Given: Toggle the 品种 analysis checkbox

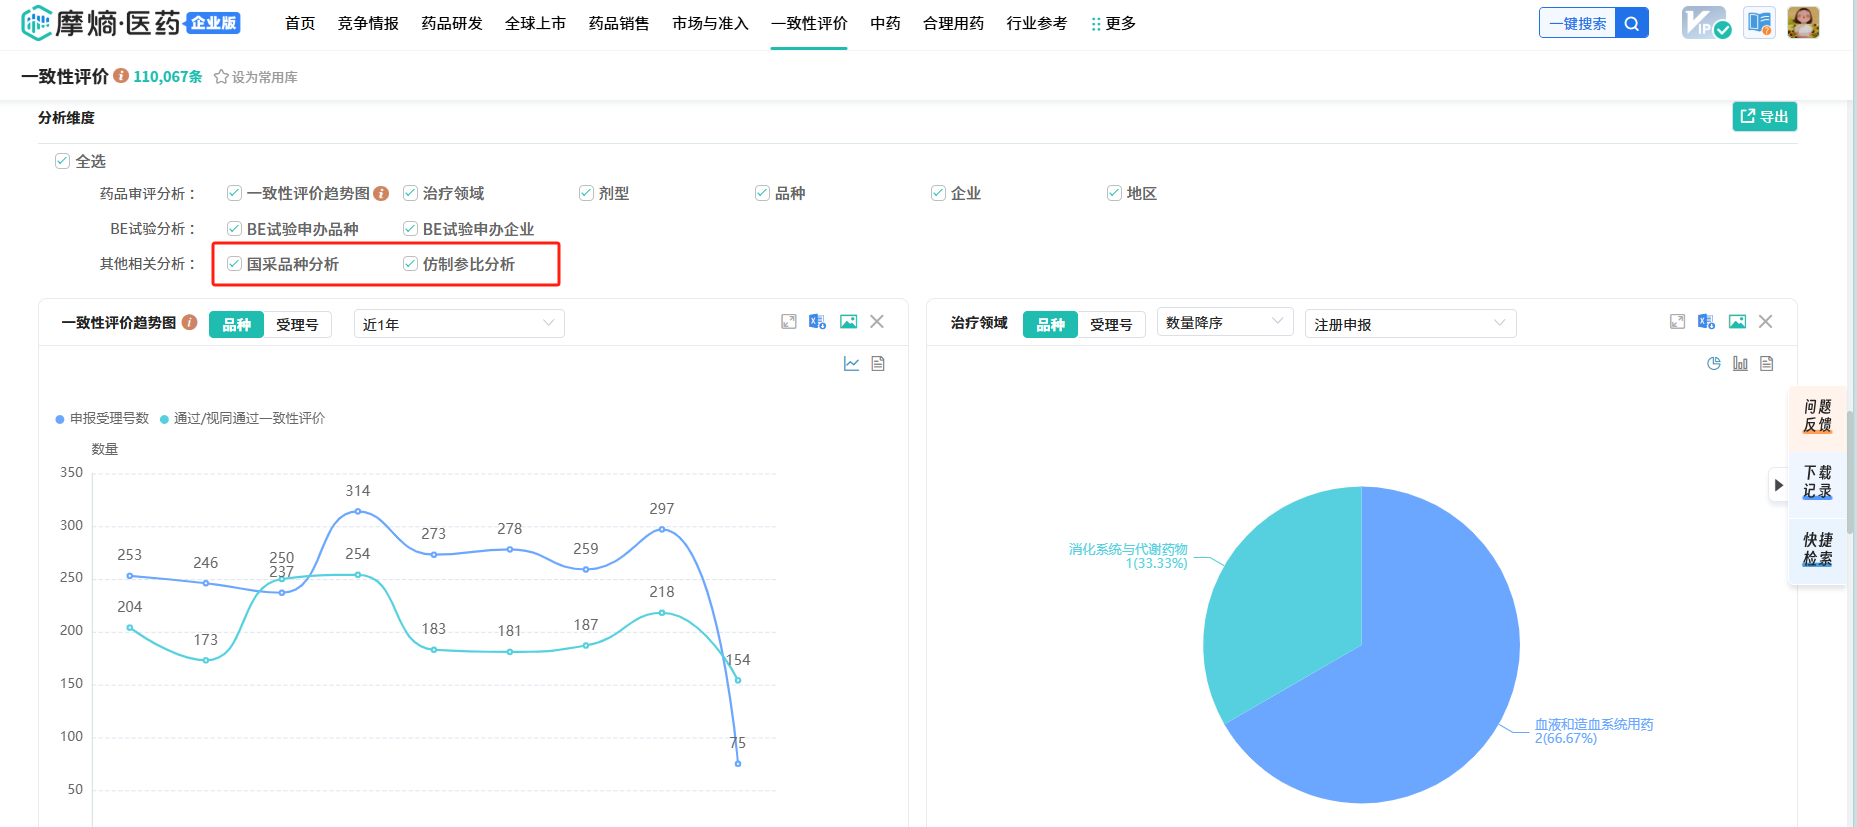Looking at the screenshot, I should (762, 193).
